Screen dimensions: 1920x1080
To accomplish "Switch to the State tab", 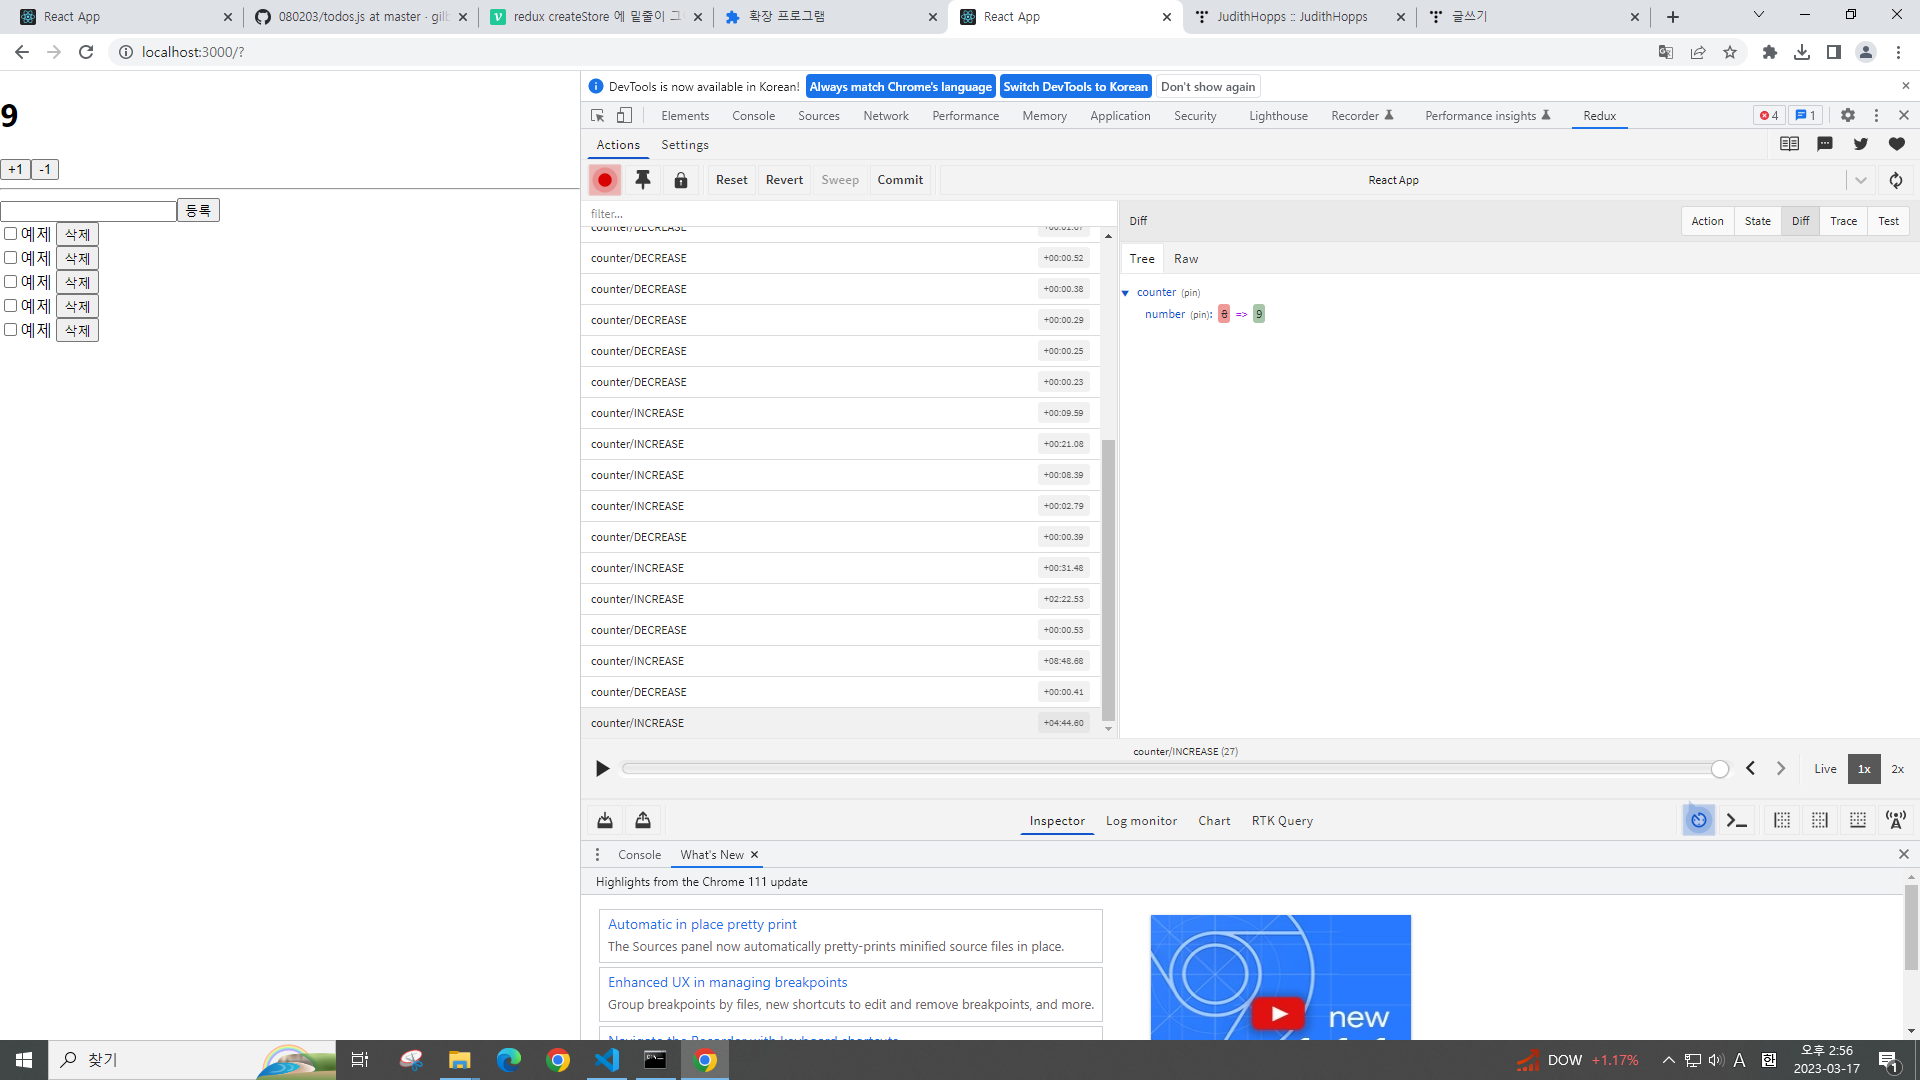I will click(x=1757, y=221).
